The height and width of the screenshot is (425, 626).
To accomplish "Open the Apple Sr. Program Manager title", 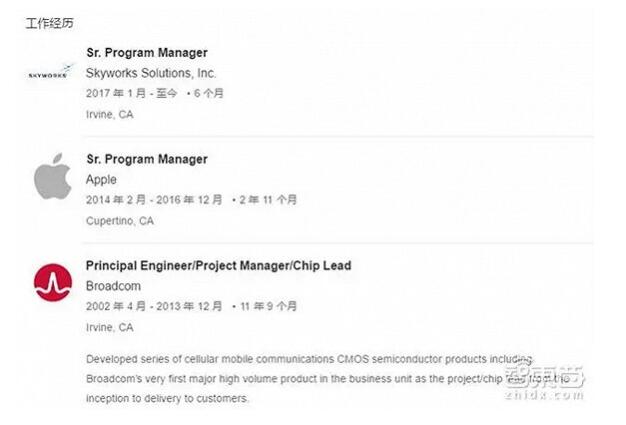I will tap(147, 159).
